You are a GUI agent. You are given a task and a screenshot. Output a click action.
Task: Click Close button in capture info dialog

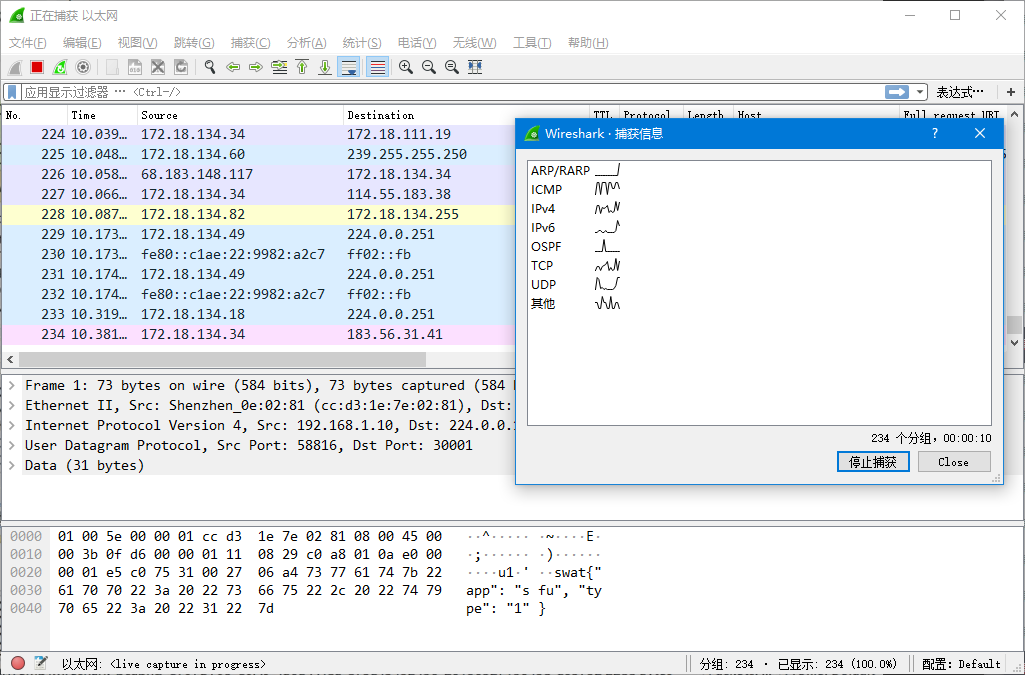click(954, 462)
